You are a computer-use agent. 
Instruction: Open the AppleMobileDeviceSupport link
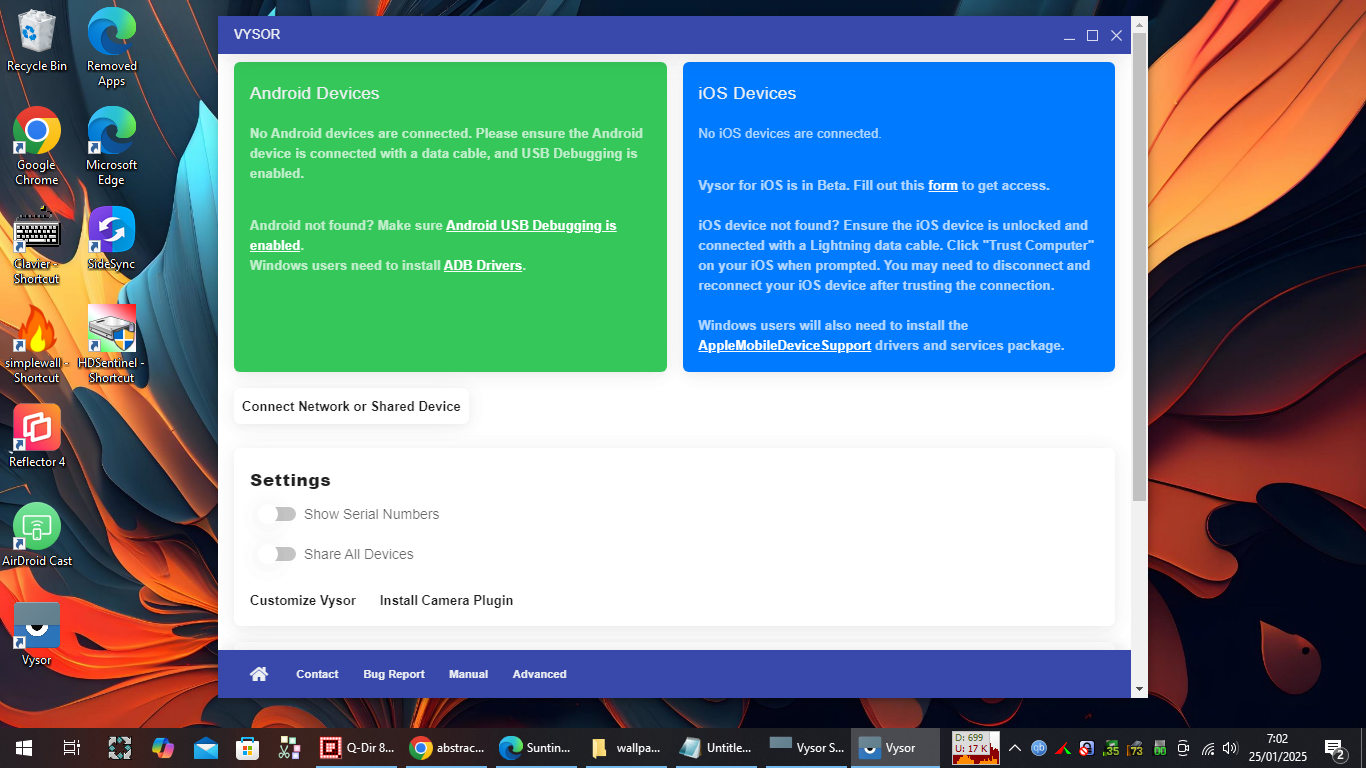tap(785, 345)
